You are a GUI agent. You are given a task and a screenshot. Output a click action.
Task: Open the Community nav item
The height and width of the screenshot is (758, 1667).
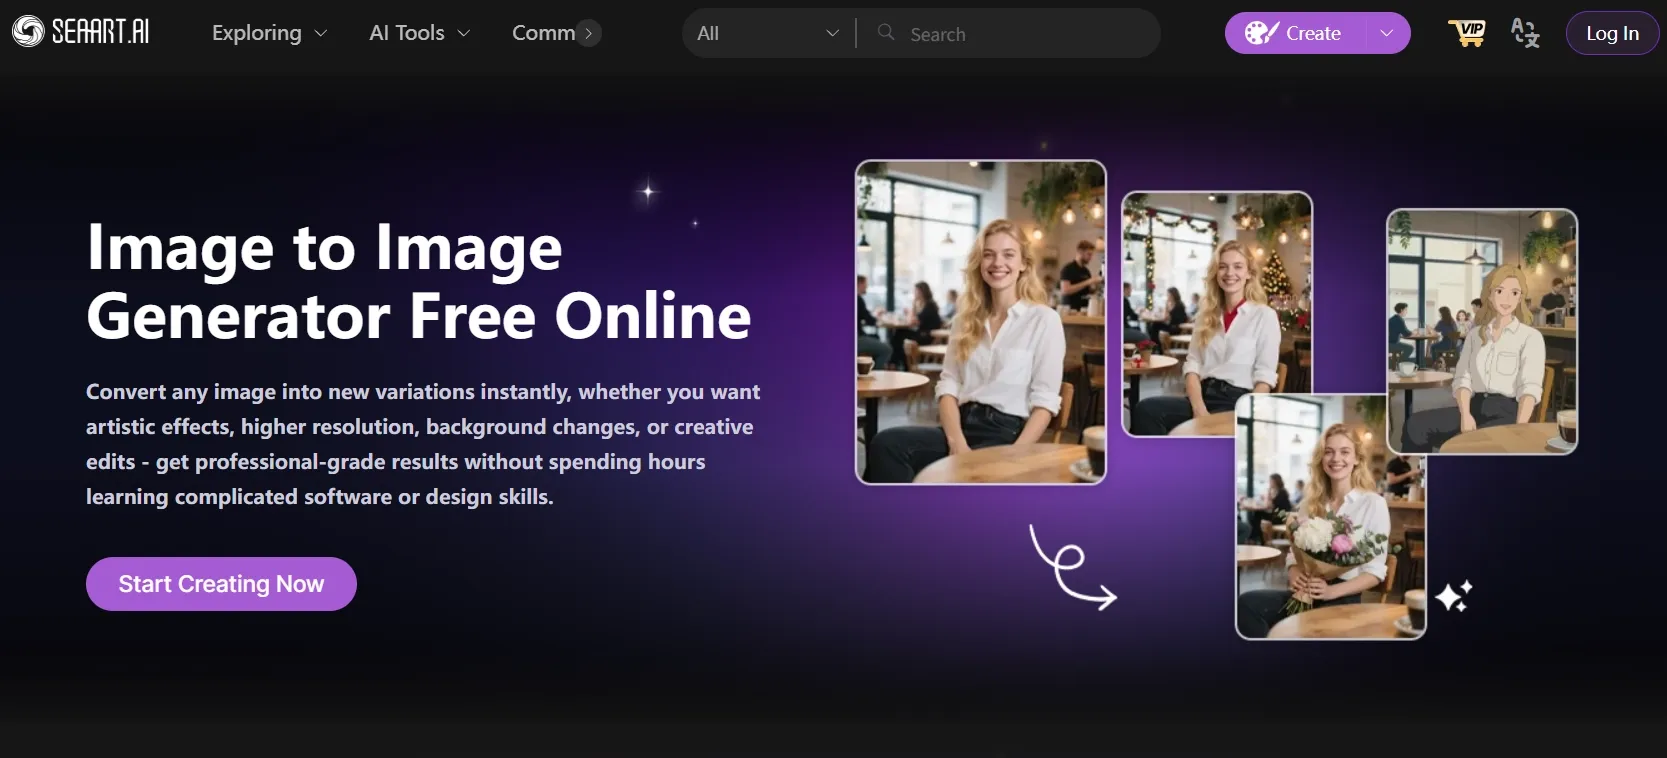tap(544, 33)
